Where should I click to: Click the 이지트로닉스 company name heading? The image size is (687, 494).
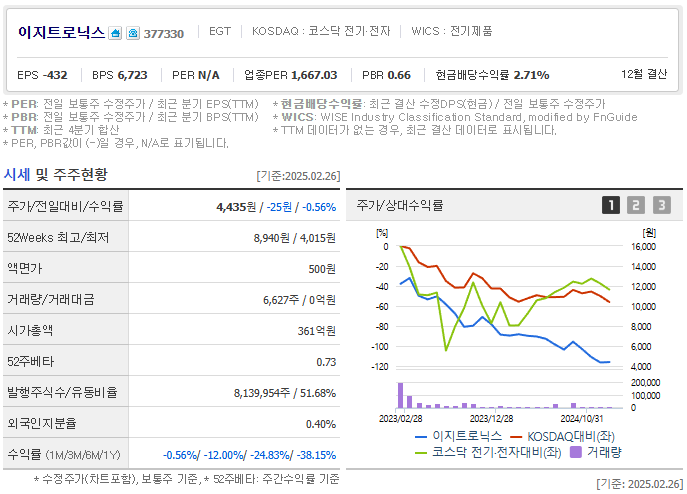click(61, 32)
